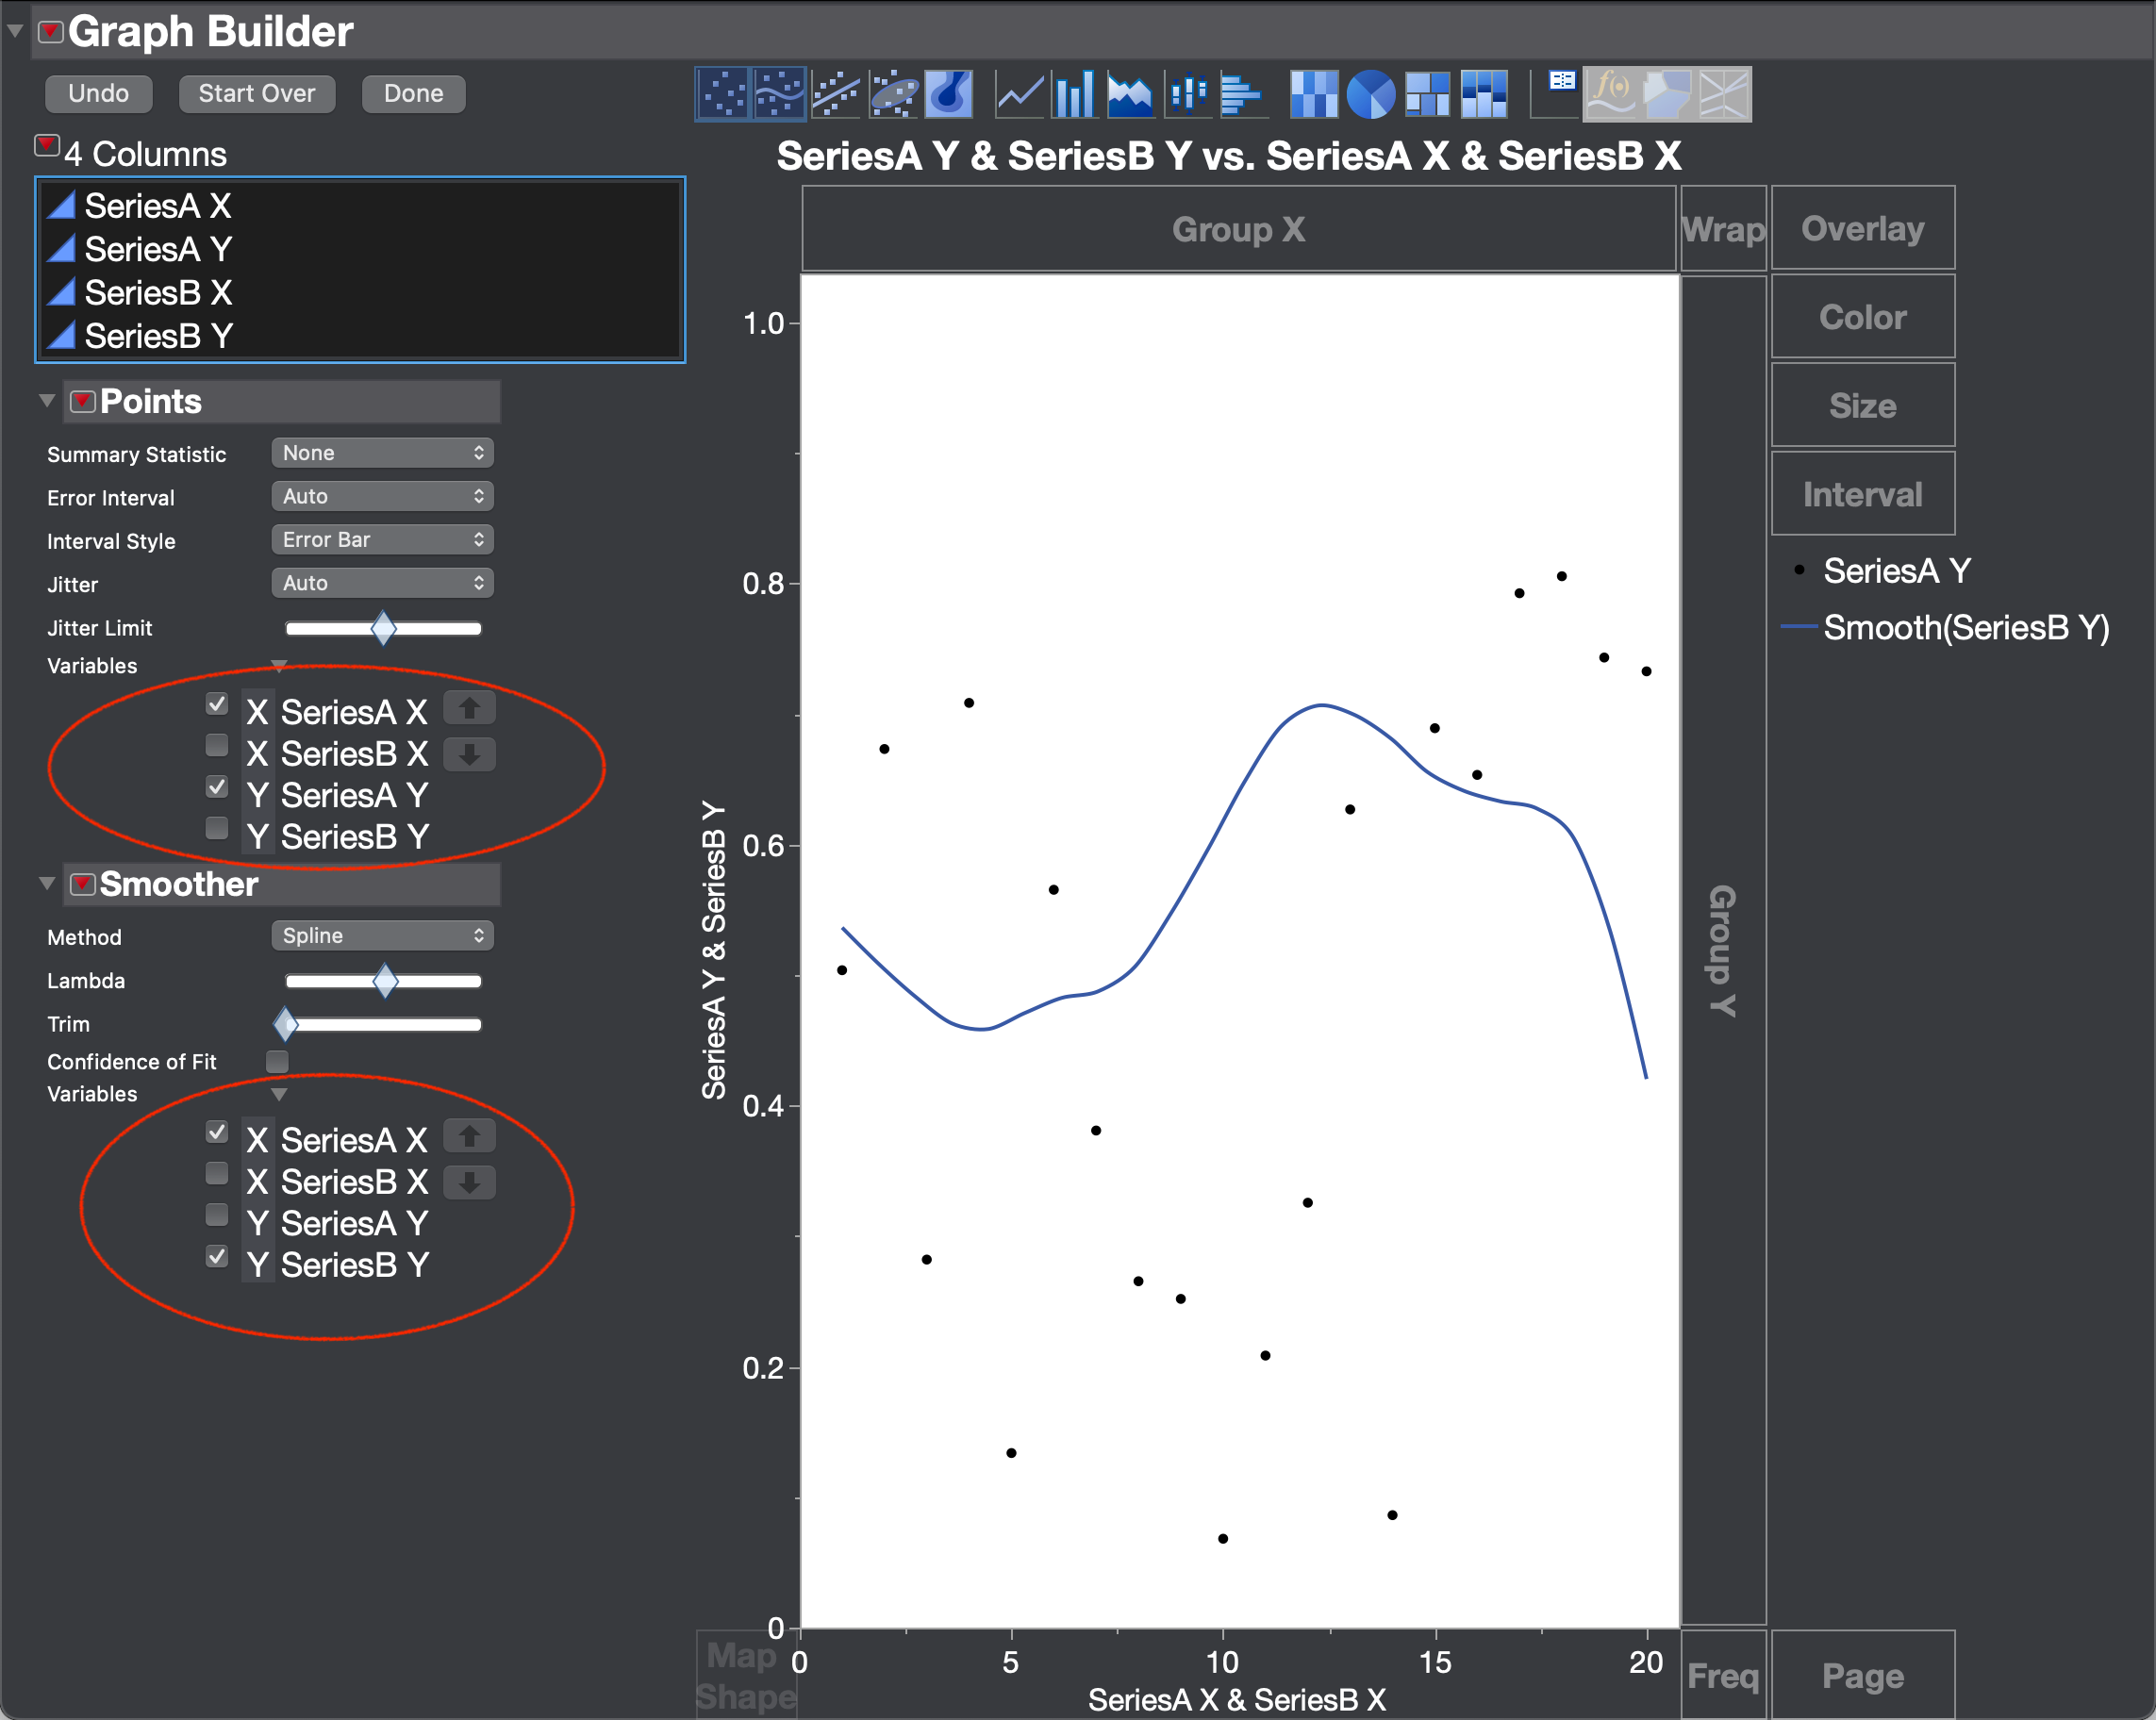This screenshot has width=2156, height=1720.
Task: Click the Overlay drop zone
Action: point(1862,229)
